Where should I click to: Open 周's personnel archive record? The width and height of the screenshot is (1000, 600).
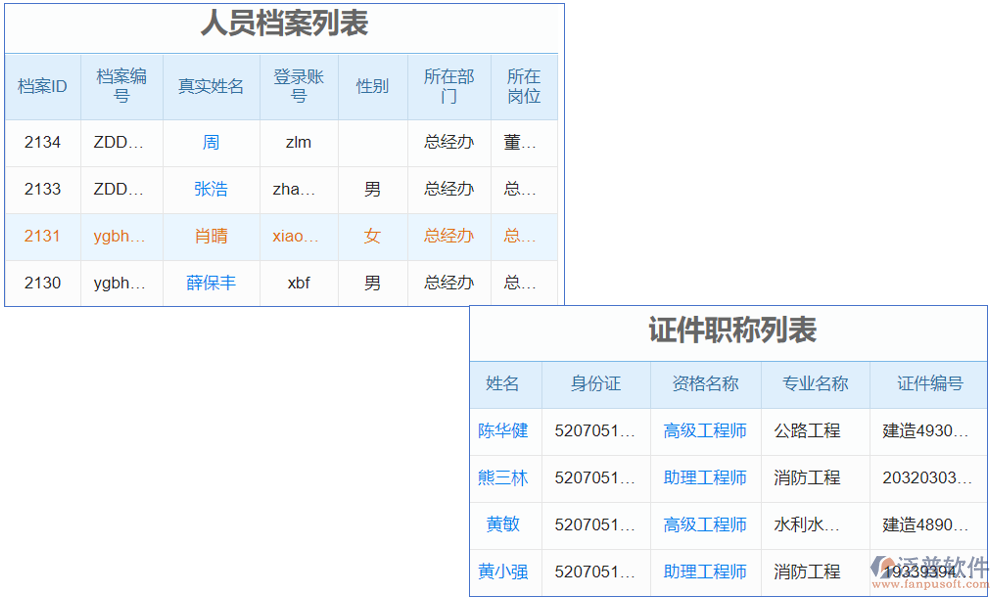[211, 142]
